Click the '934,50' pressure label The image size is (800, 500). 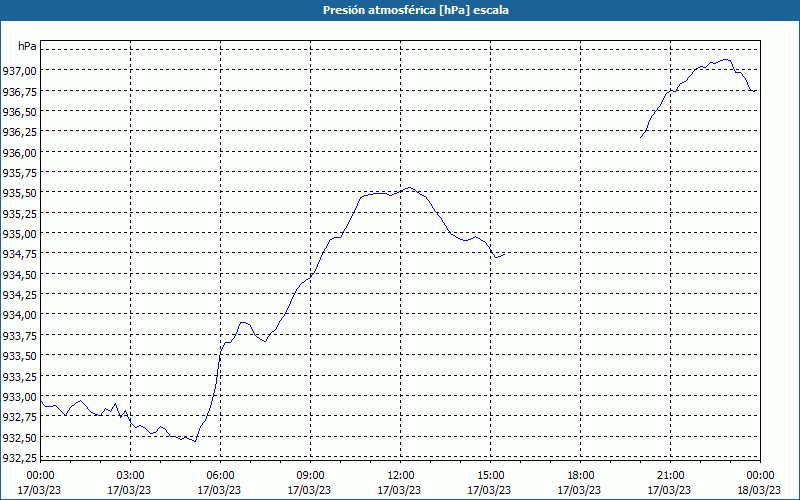click(x=19, y=274)
